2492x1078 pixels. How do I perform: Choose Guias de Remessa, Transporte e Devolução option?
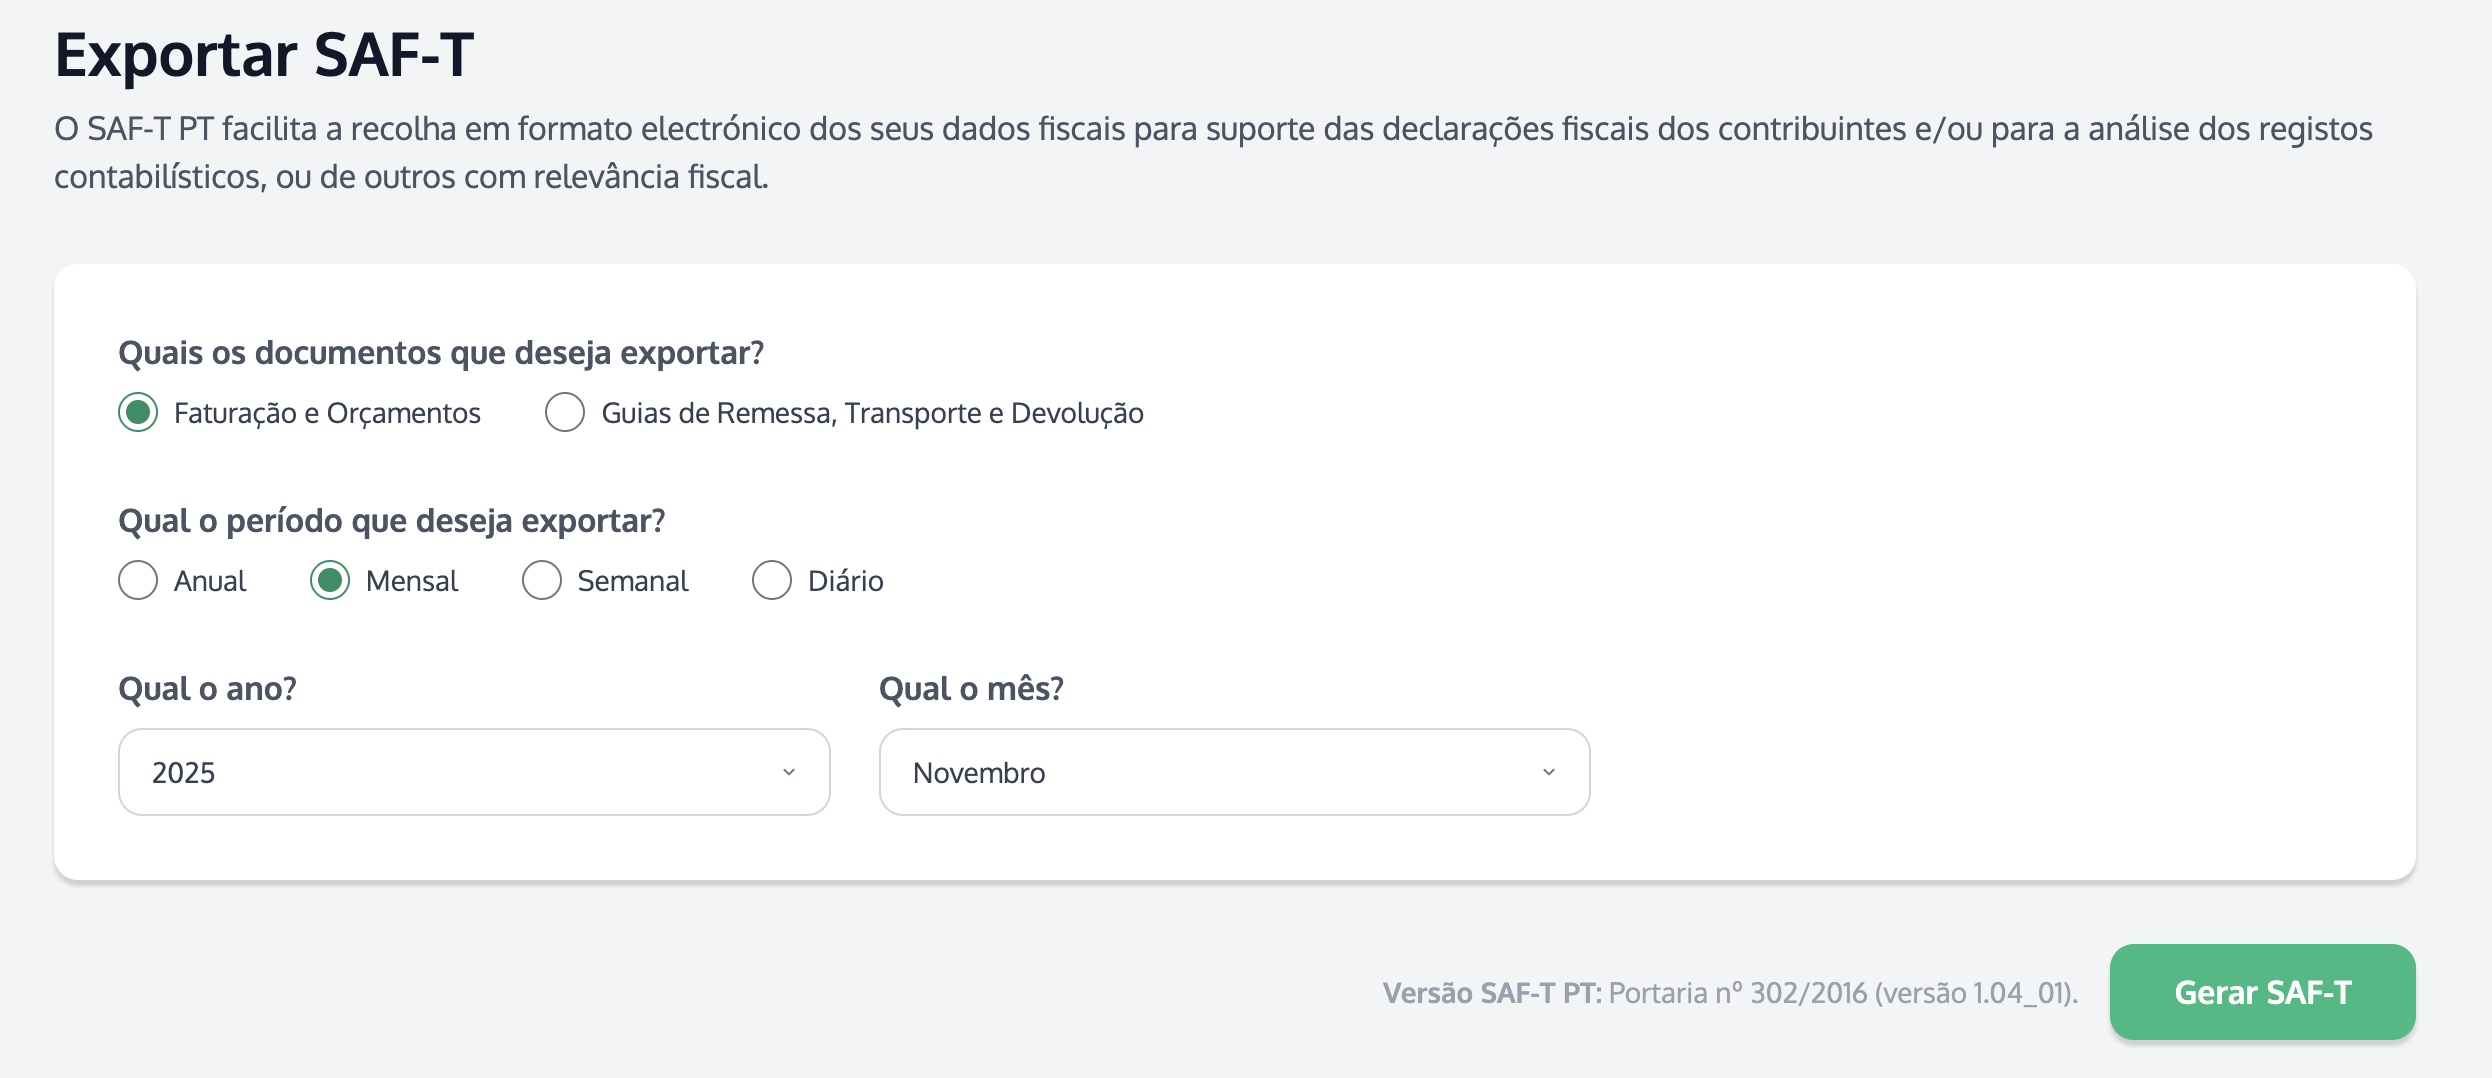tap(565, 412)
